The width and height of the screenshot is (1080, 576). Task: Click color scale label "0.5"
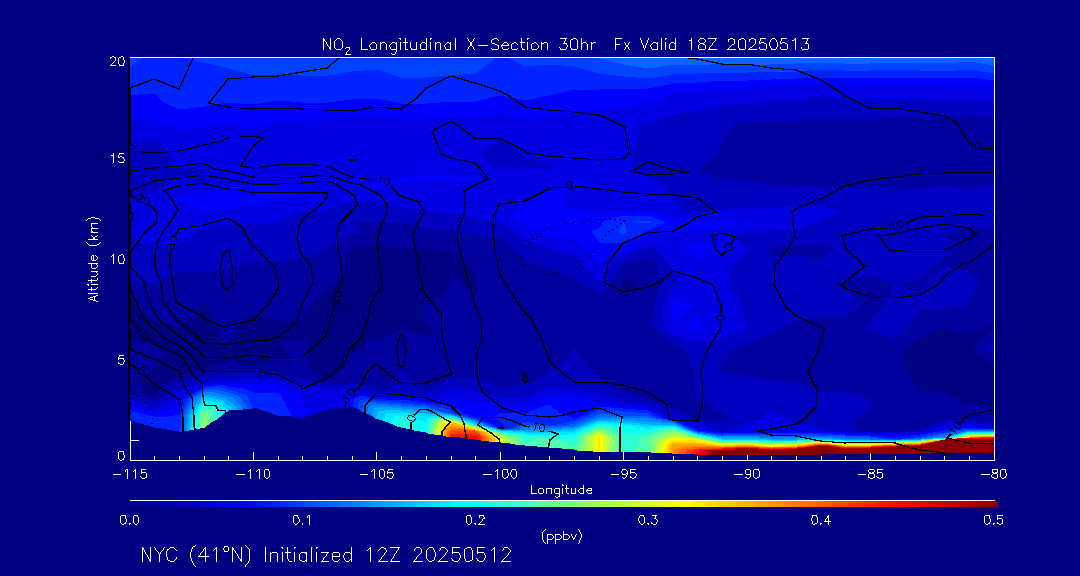[x=993, y=521]
